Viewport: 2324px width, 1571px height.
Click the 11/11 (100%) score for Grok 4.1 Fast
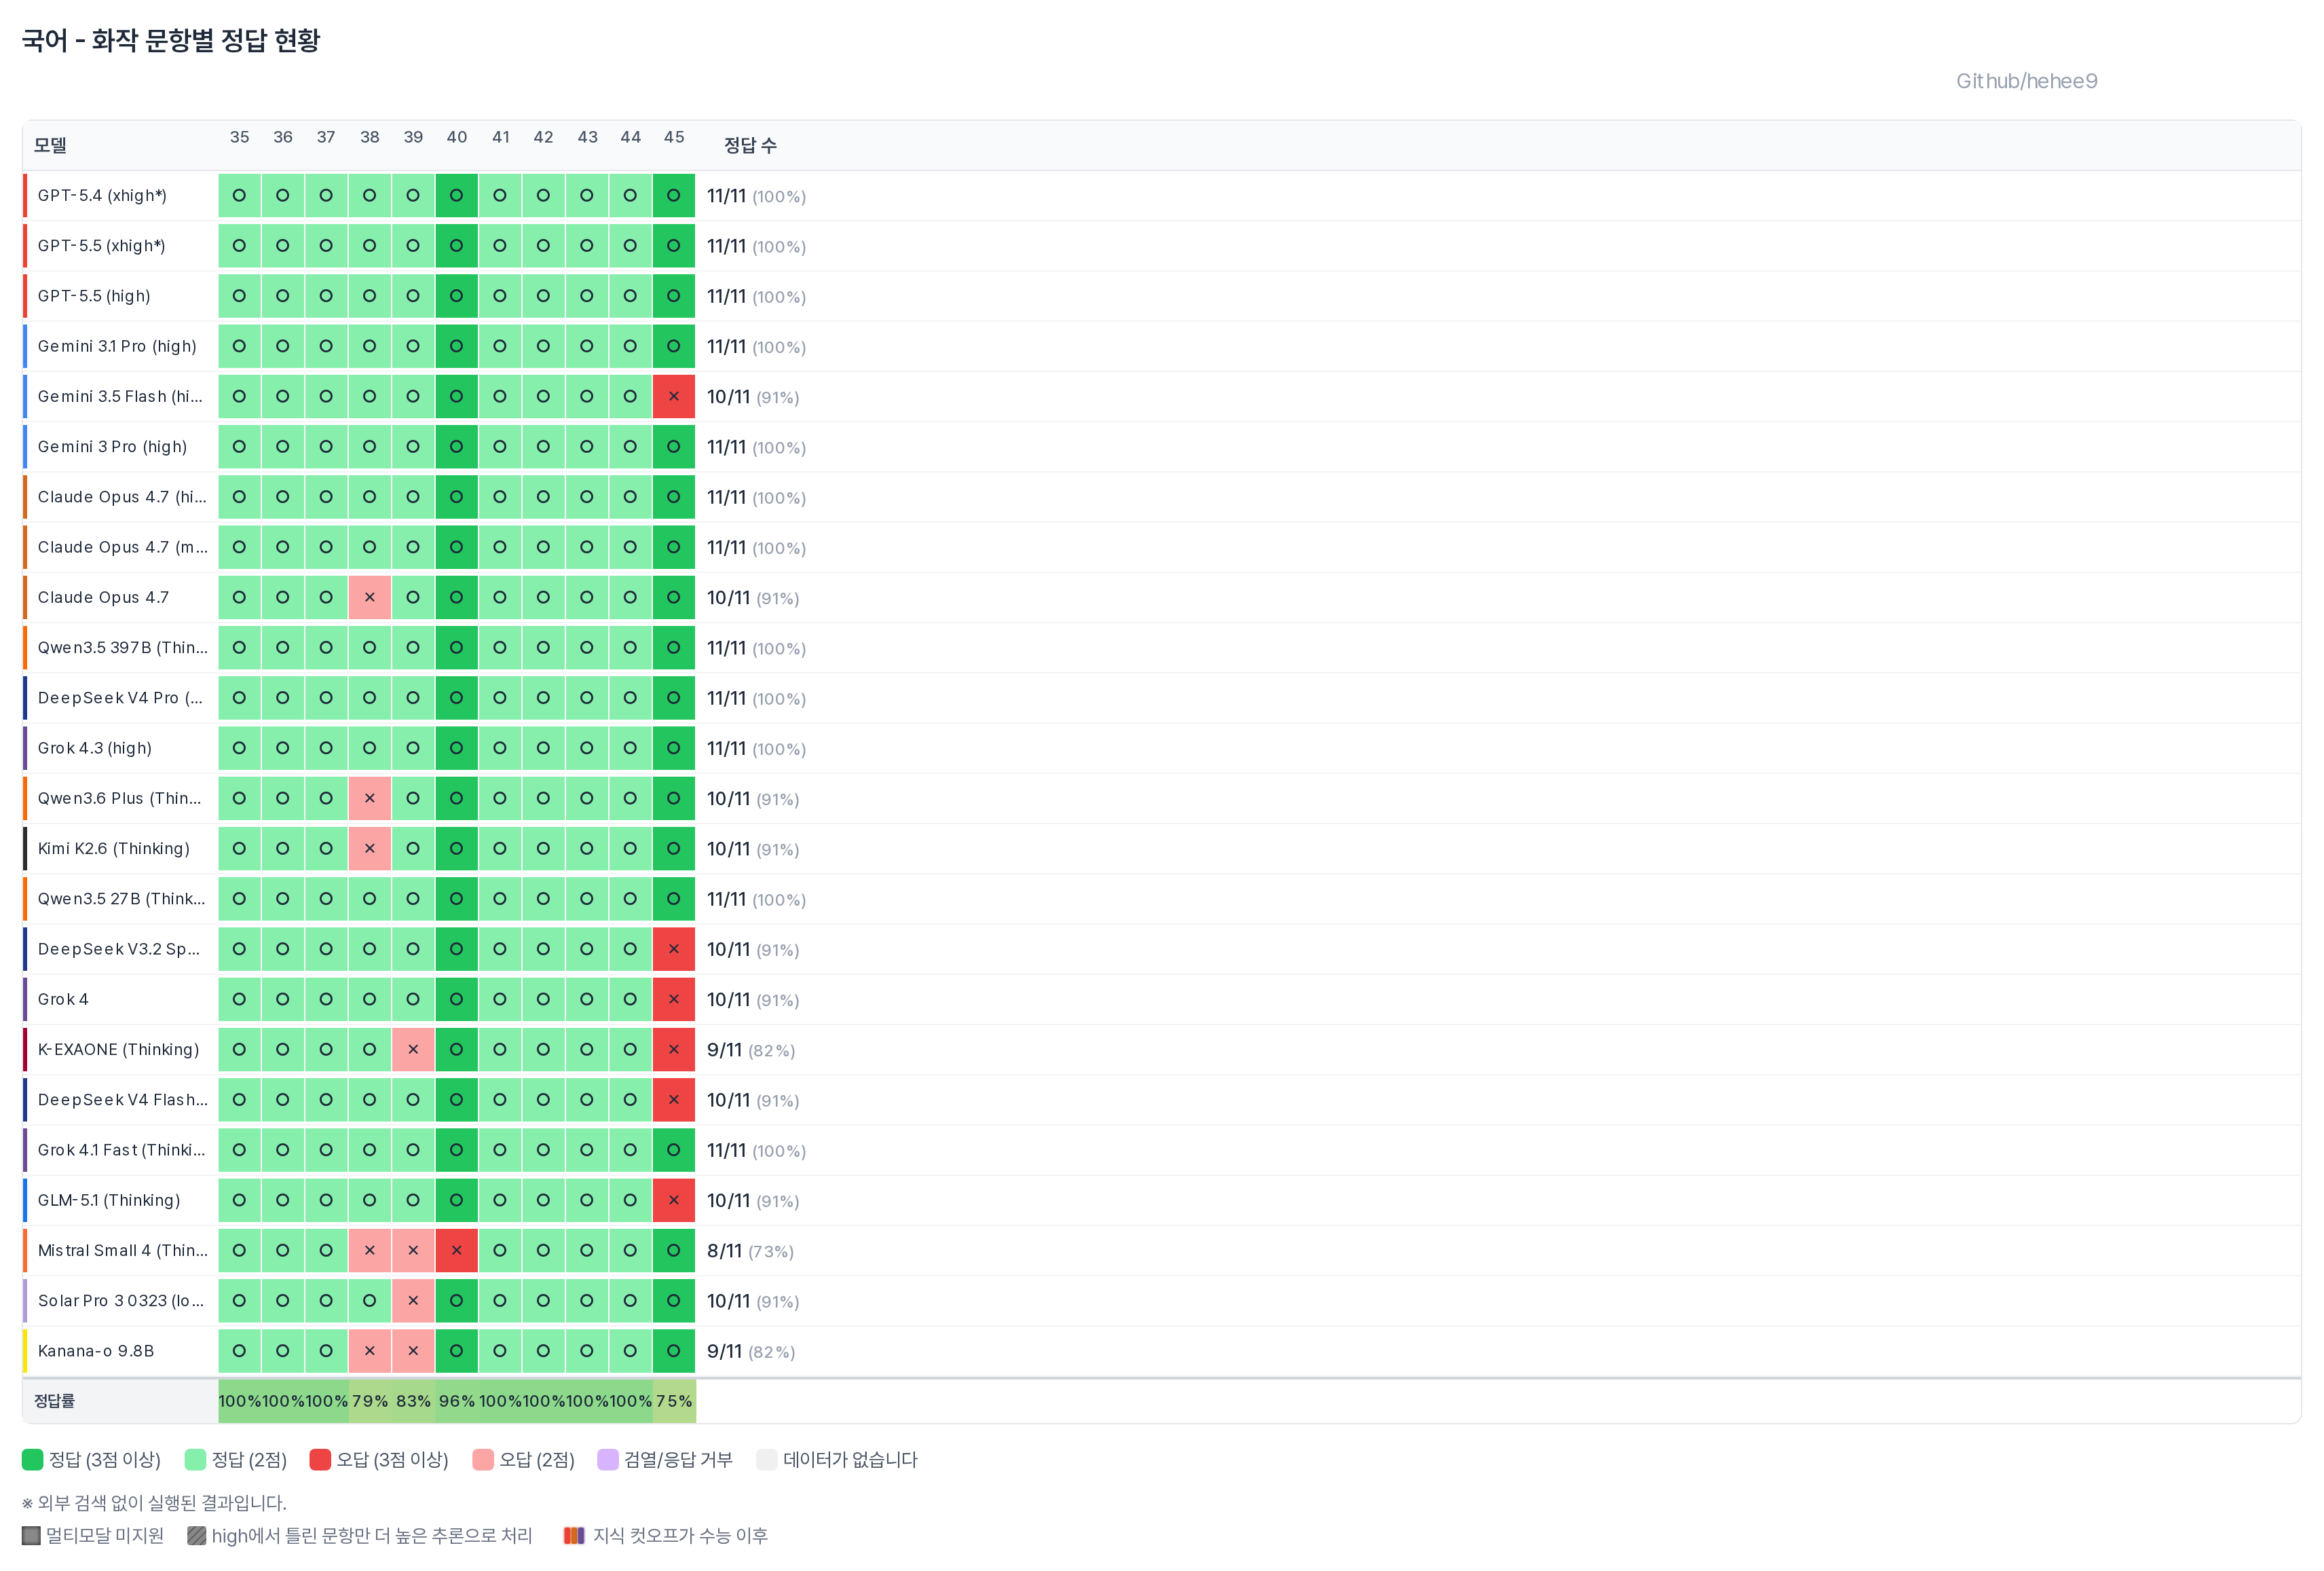click(756, 1151)
